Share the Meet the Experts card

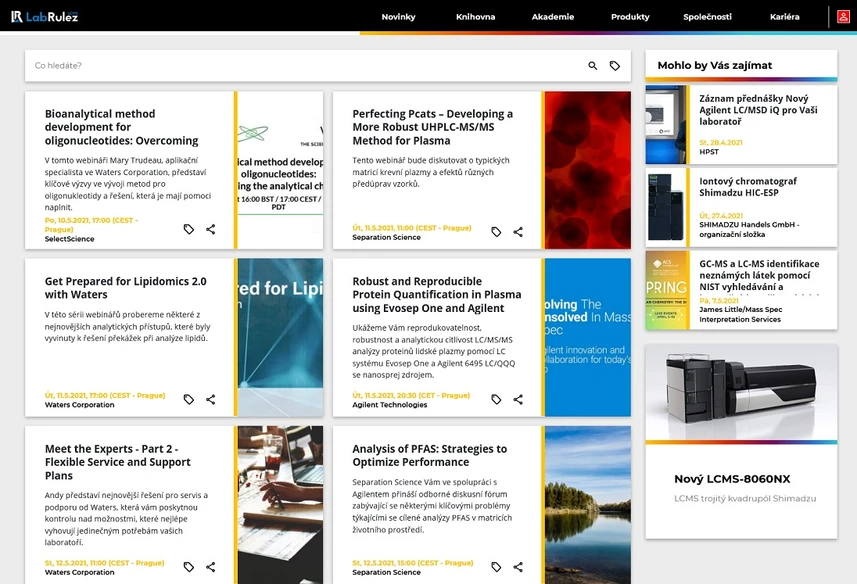[x=210, y=567]
